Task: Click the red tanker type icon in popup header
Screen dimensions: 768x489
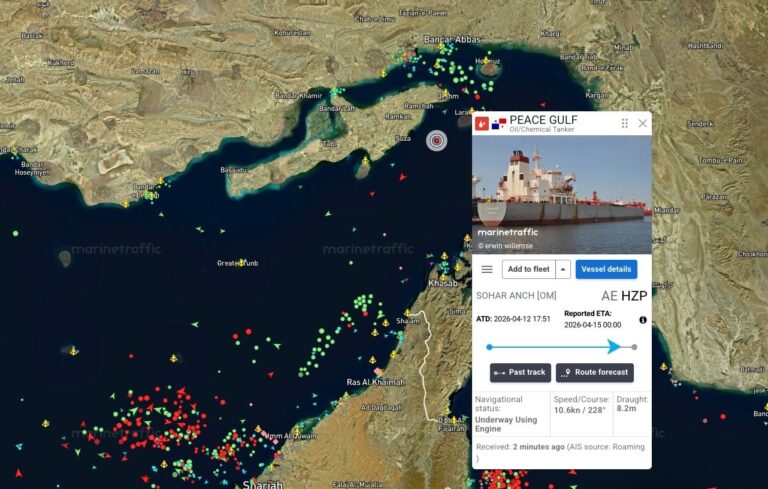Action: pyautogui.click(x=482, y=123)
